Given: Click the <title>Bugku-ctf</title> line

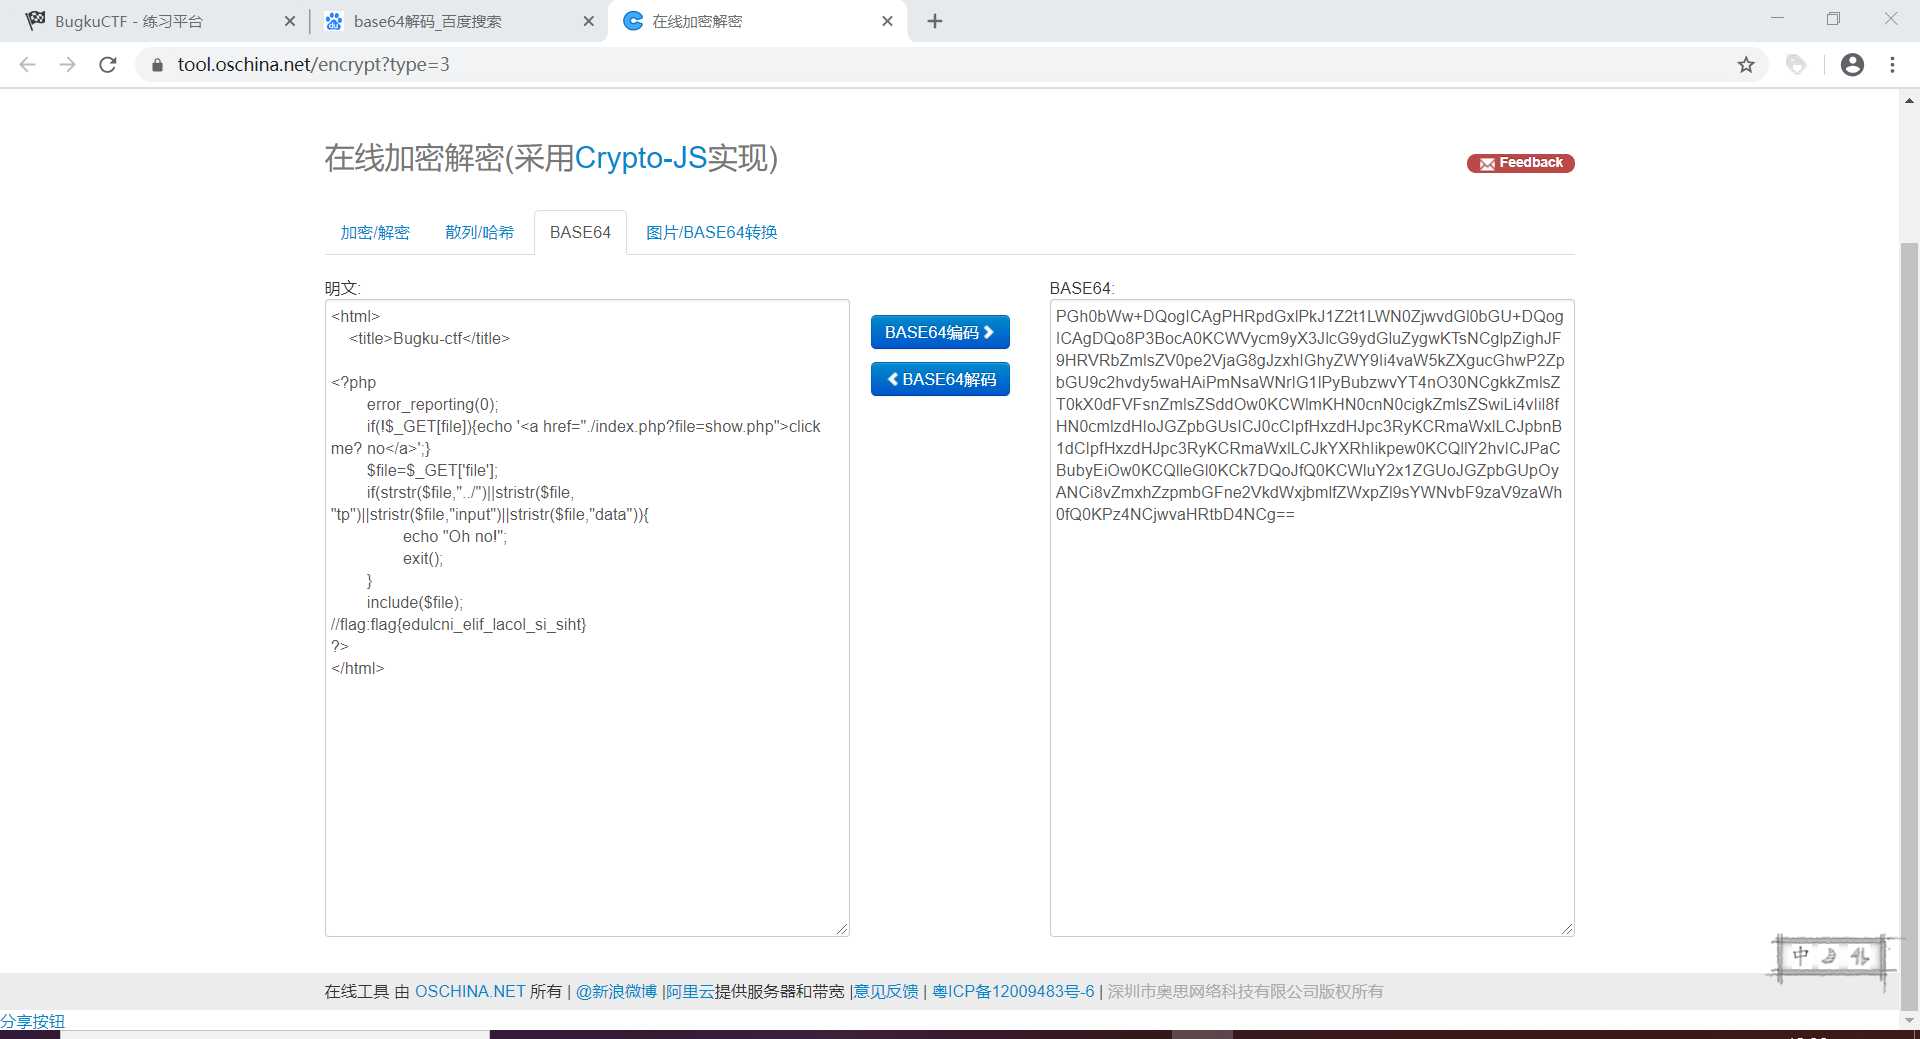Looking at the screenshot, I should (429, 338).
